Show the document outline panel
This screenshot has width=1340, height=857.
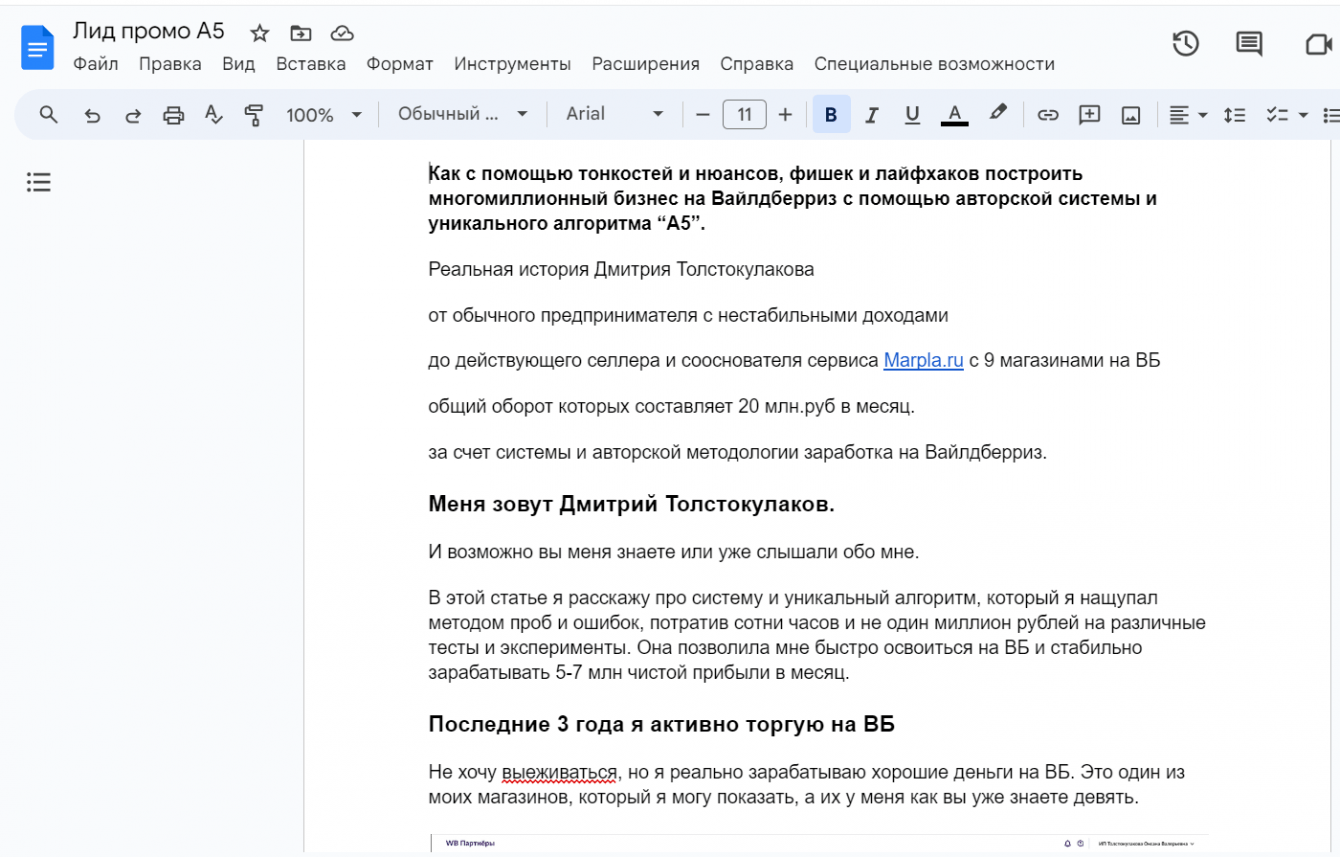[38, 182]
